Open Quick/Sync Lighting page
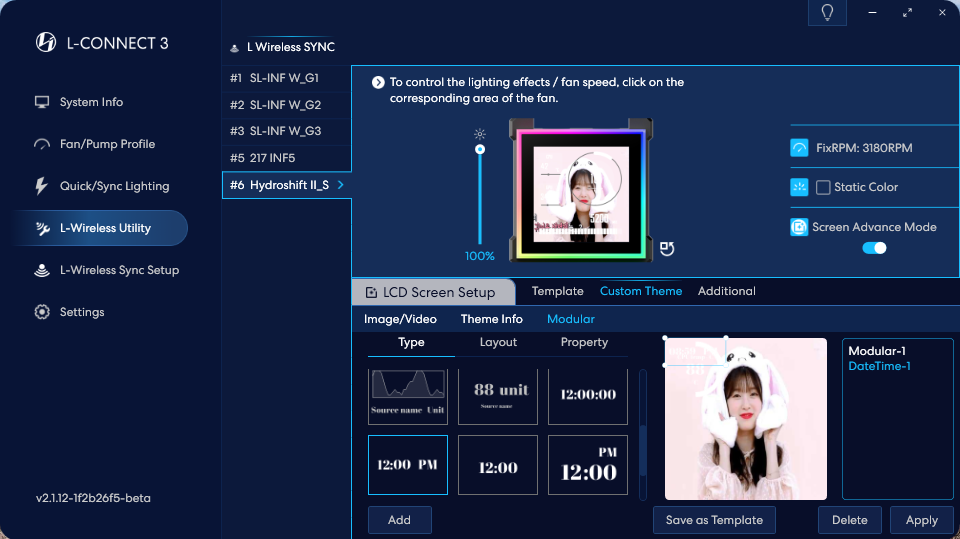Image resolution: width=960 pixels, height=539 pixels. (114, 186)
